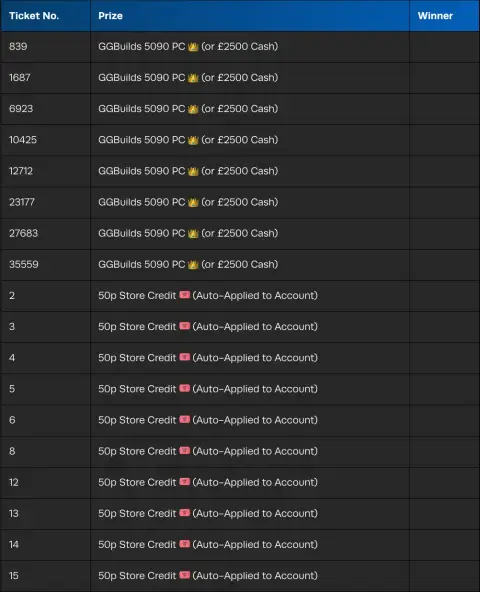Click the prize text for ticket 1687

point(188,78)
